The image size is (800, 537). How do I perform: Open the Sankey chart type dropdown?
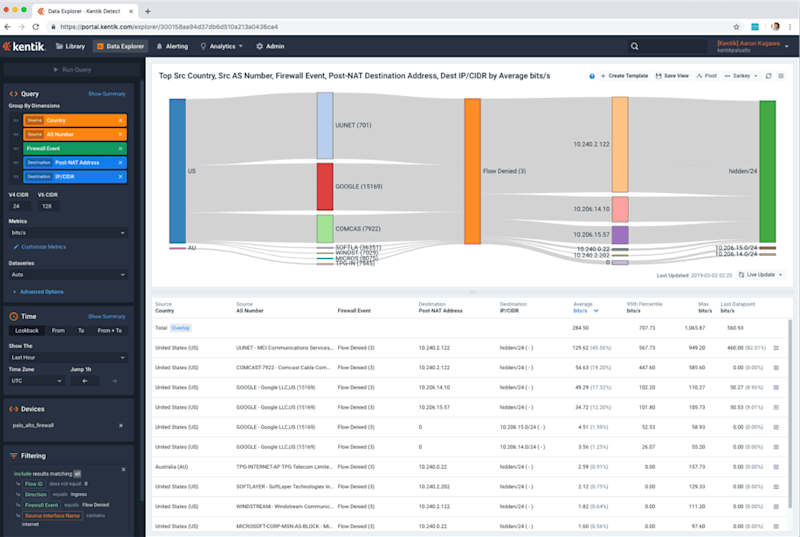coord(741,76)
